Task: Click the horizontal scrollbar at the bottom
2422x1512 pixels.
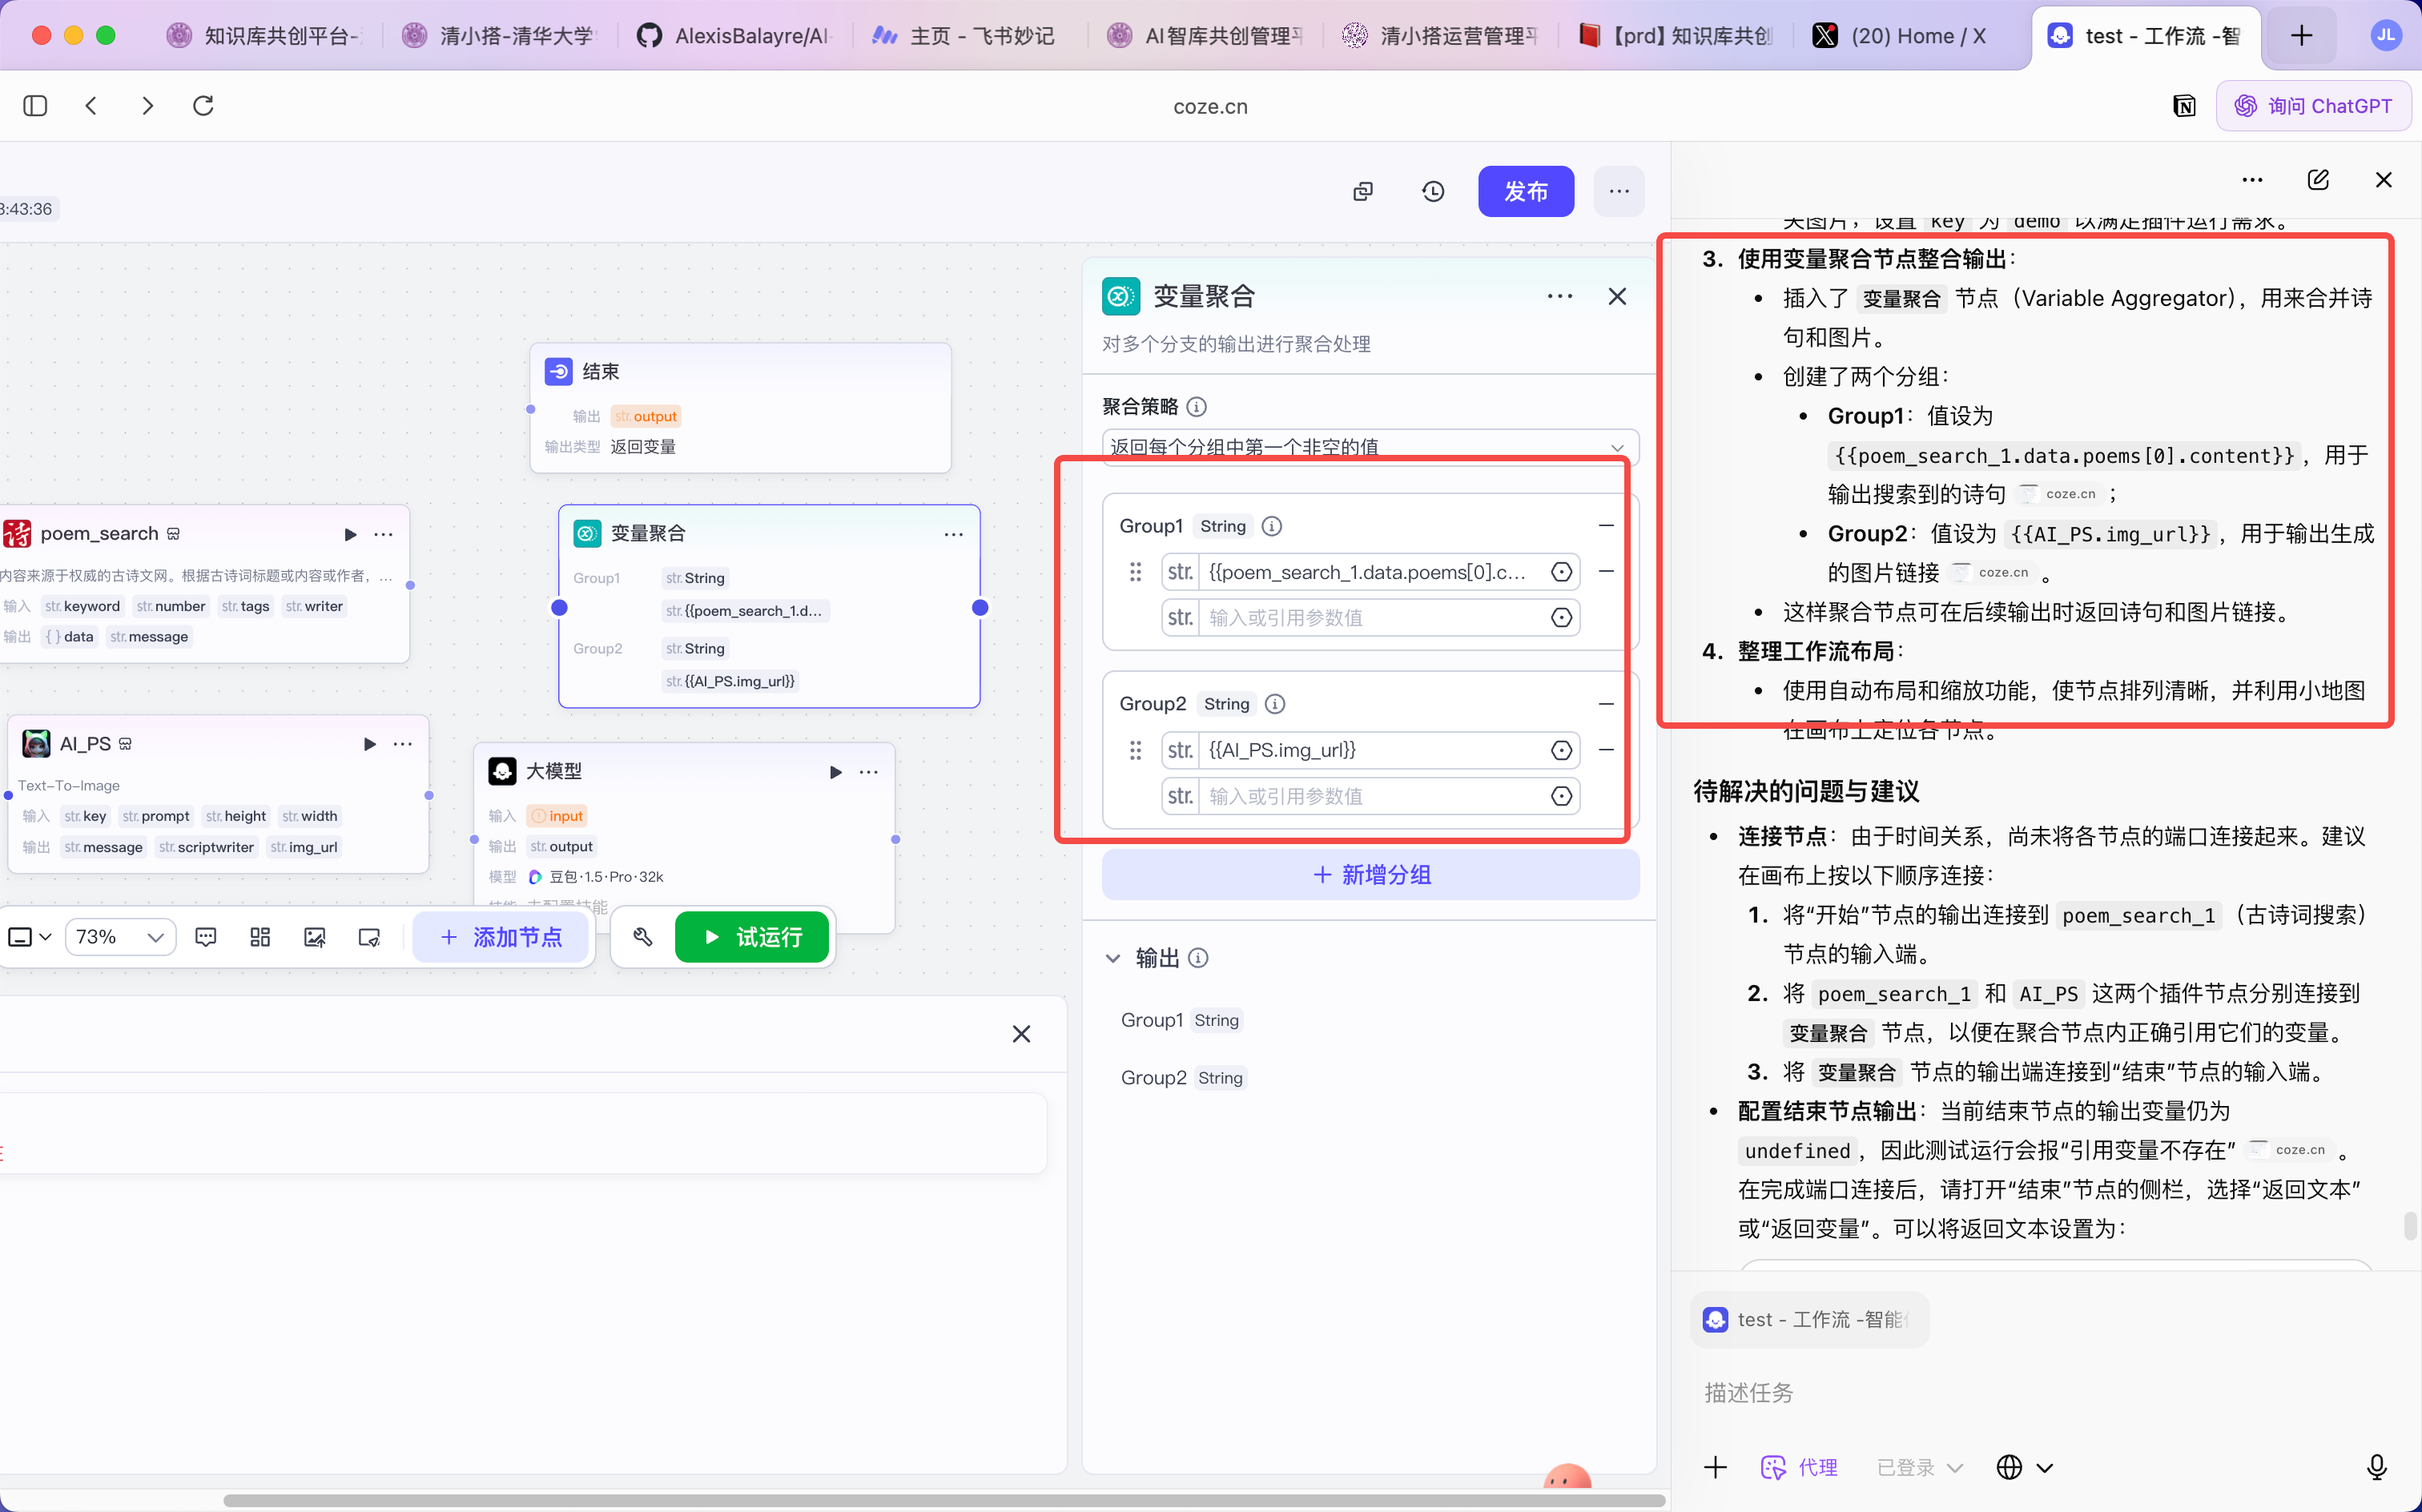Action: tap(944, 1500)
